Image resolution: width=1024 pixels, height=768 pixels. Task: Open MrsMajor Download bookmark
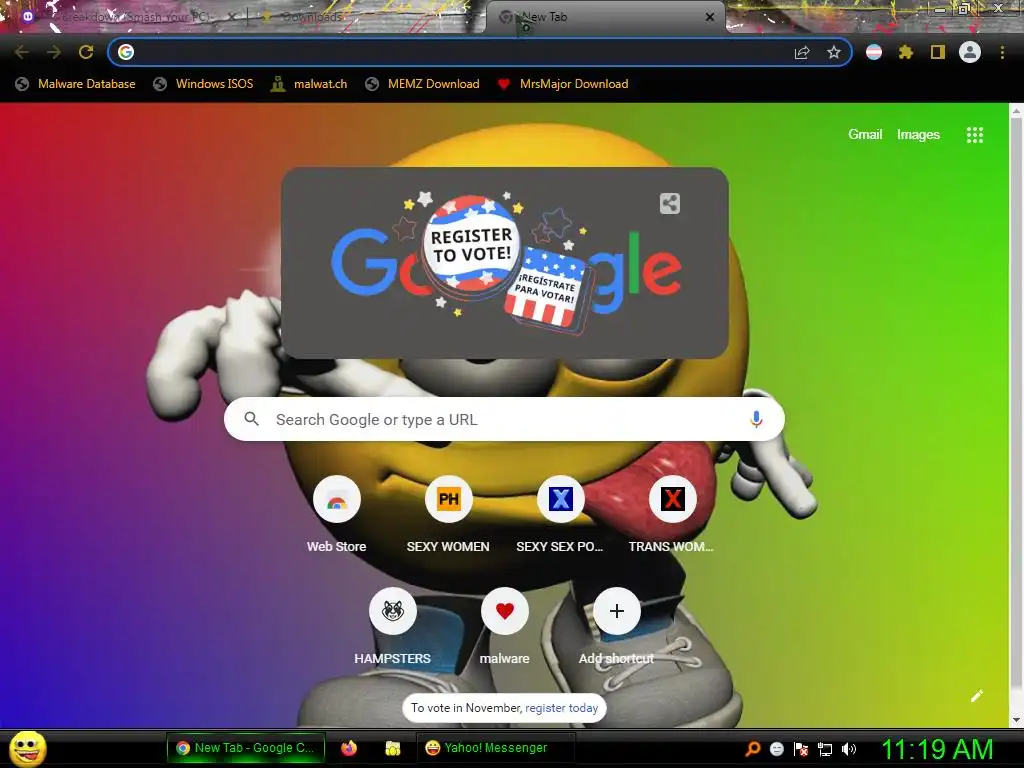(x=562, y=84)
